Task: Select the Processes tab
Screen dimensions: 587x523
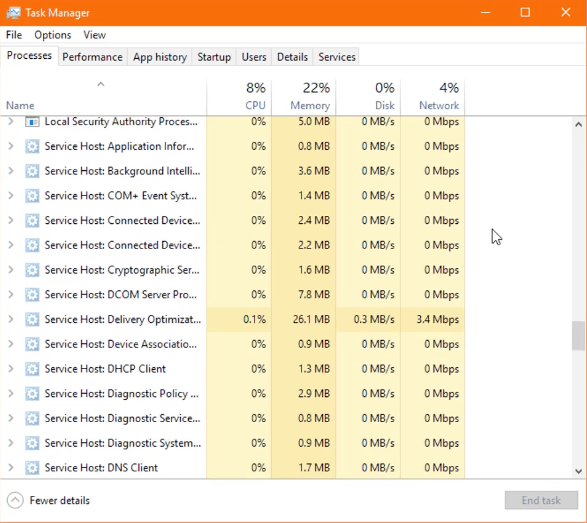Action: click(x=29, y=56)
